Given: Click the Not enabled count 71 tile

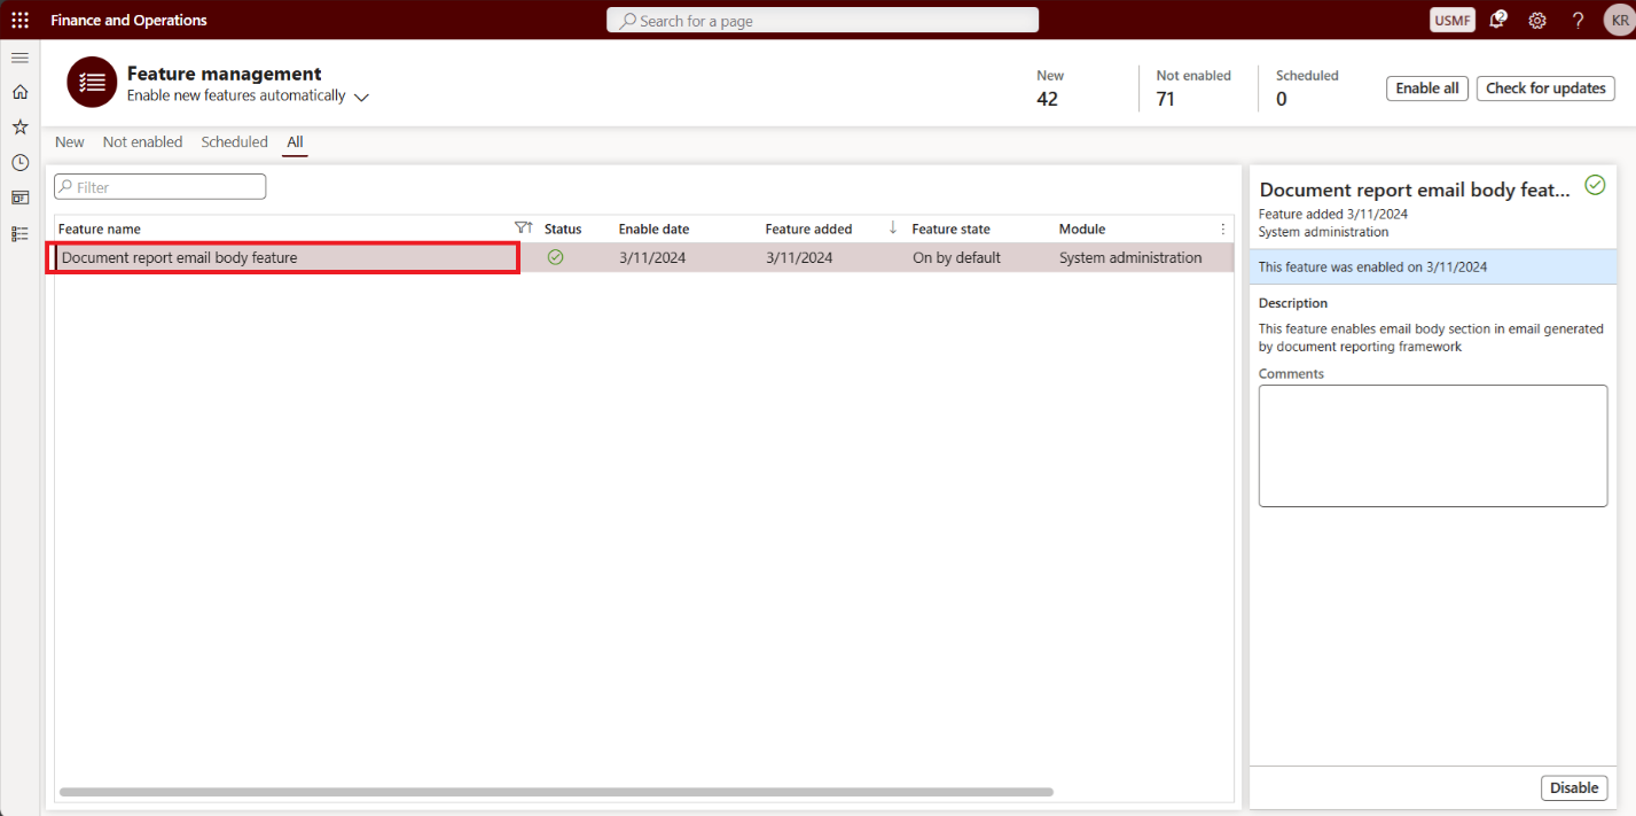Looking at the screenshot, I should click(1193, 88).
